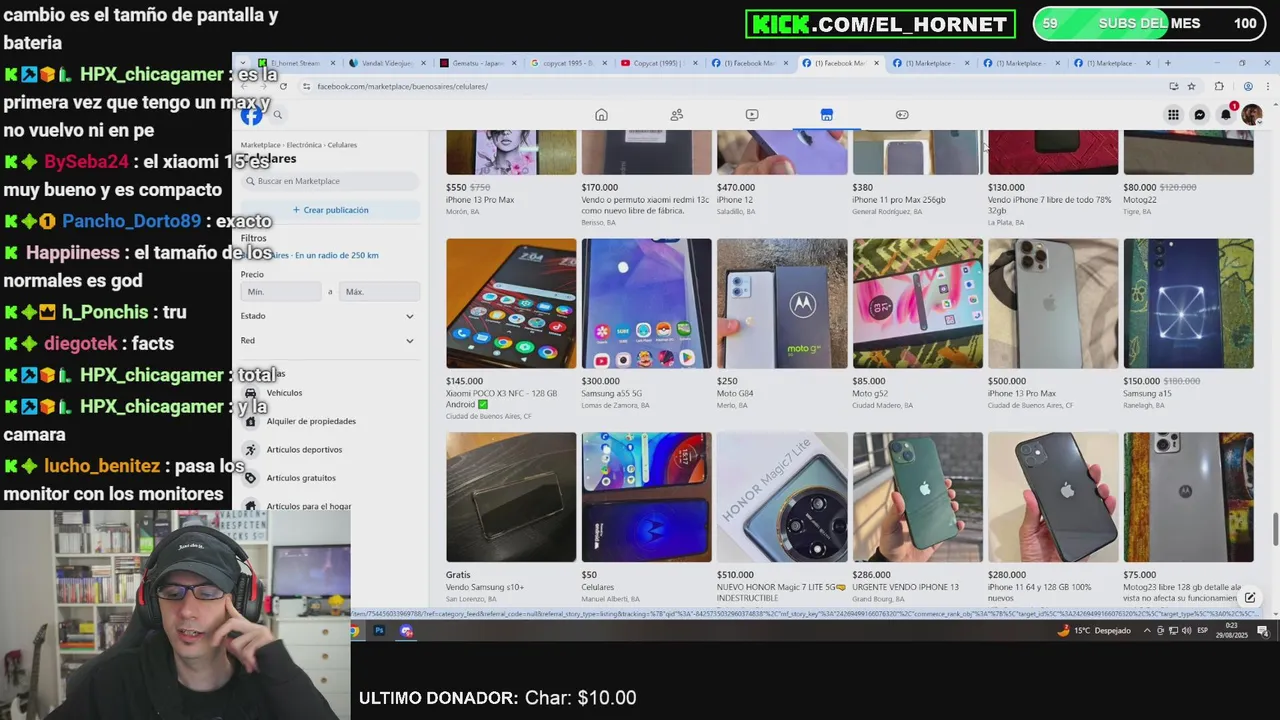Screen dimensions: 1280x720
Task: Click the floating compose edit icon
Action: point(1250,598)
